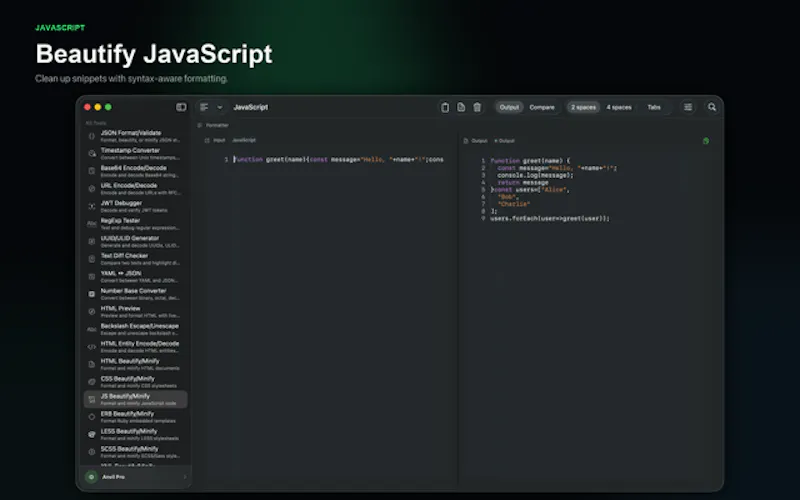Open Base64 Encode/Decode tool
Viewport: 800px width, 500px height.
[135, 171]
